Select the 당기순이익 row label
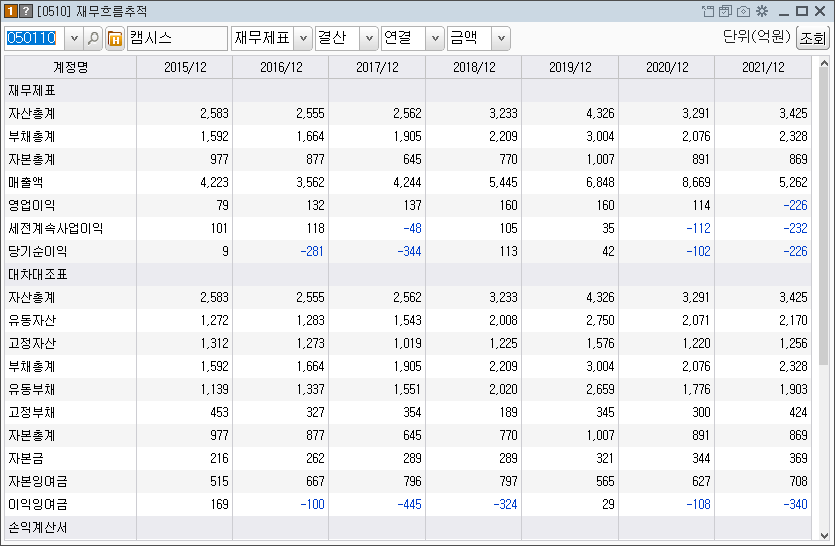Image resolution: width=835 pixels, height=546 pixels. coord(38,251)
